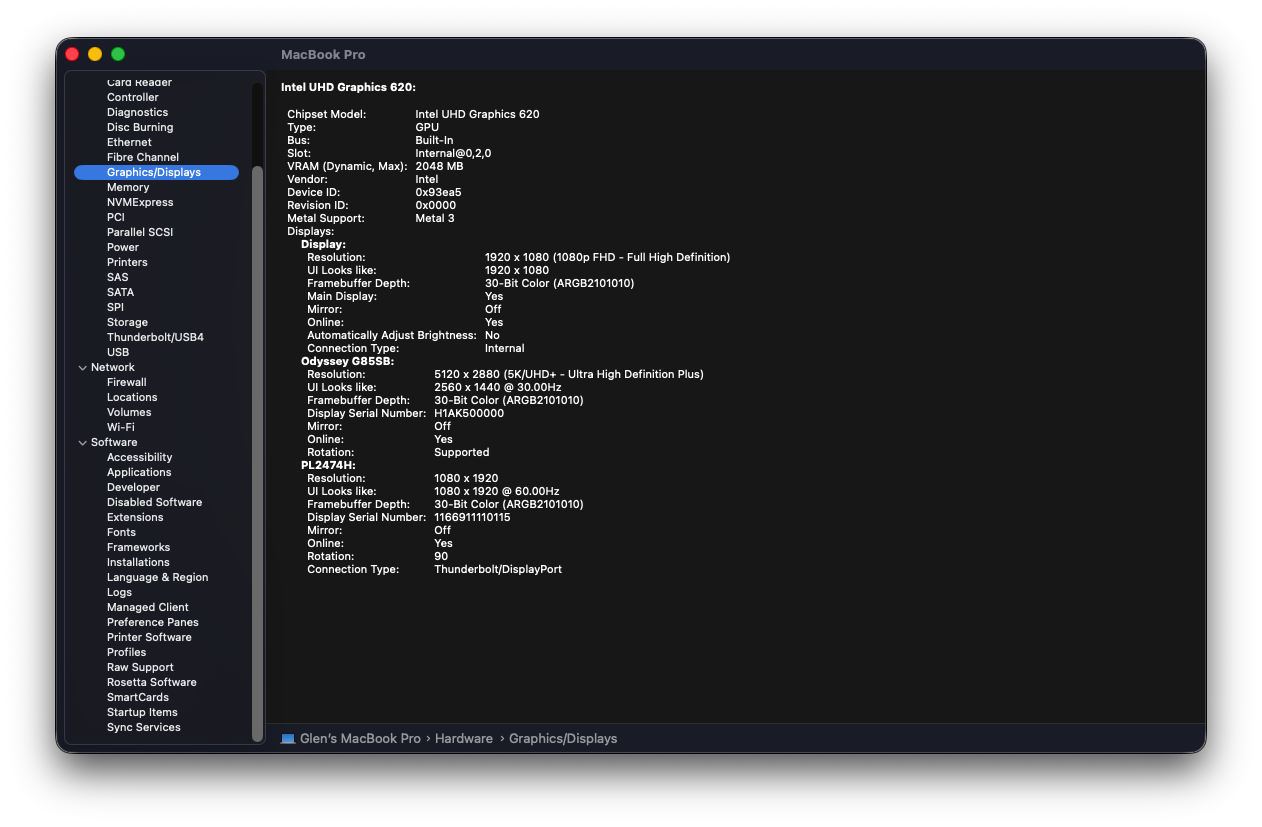Open Thunderbolt/USB4 in the hardware list
Image resolution: width=1262 pixels, height=827 pixels.
coord(155,337)
